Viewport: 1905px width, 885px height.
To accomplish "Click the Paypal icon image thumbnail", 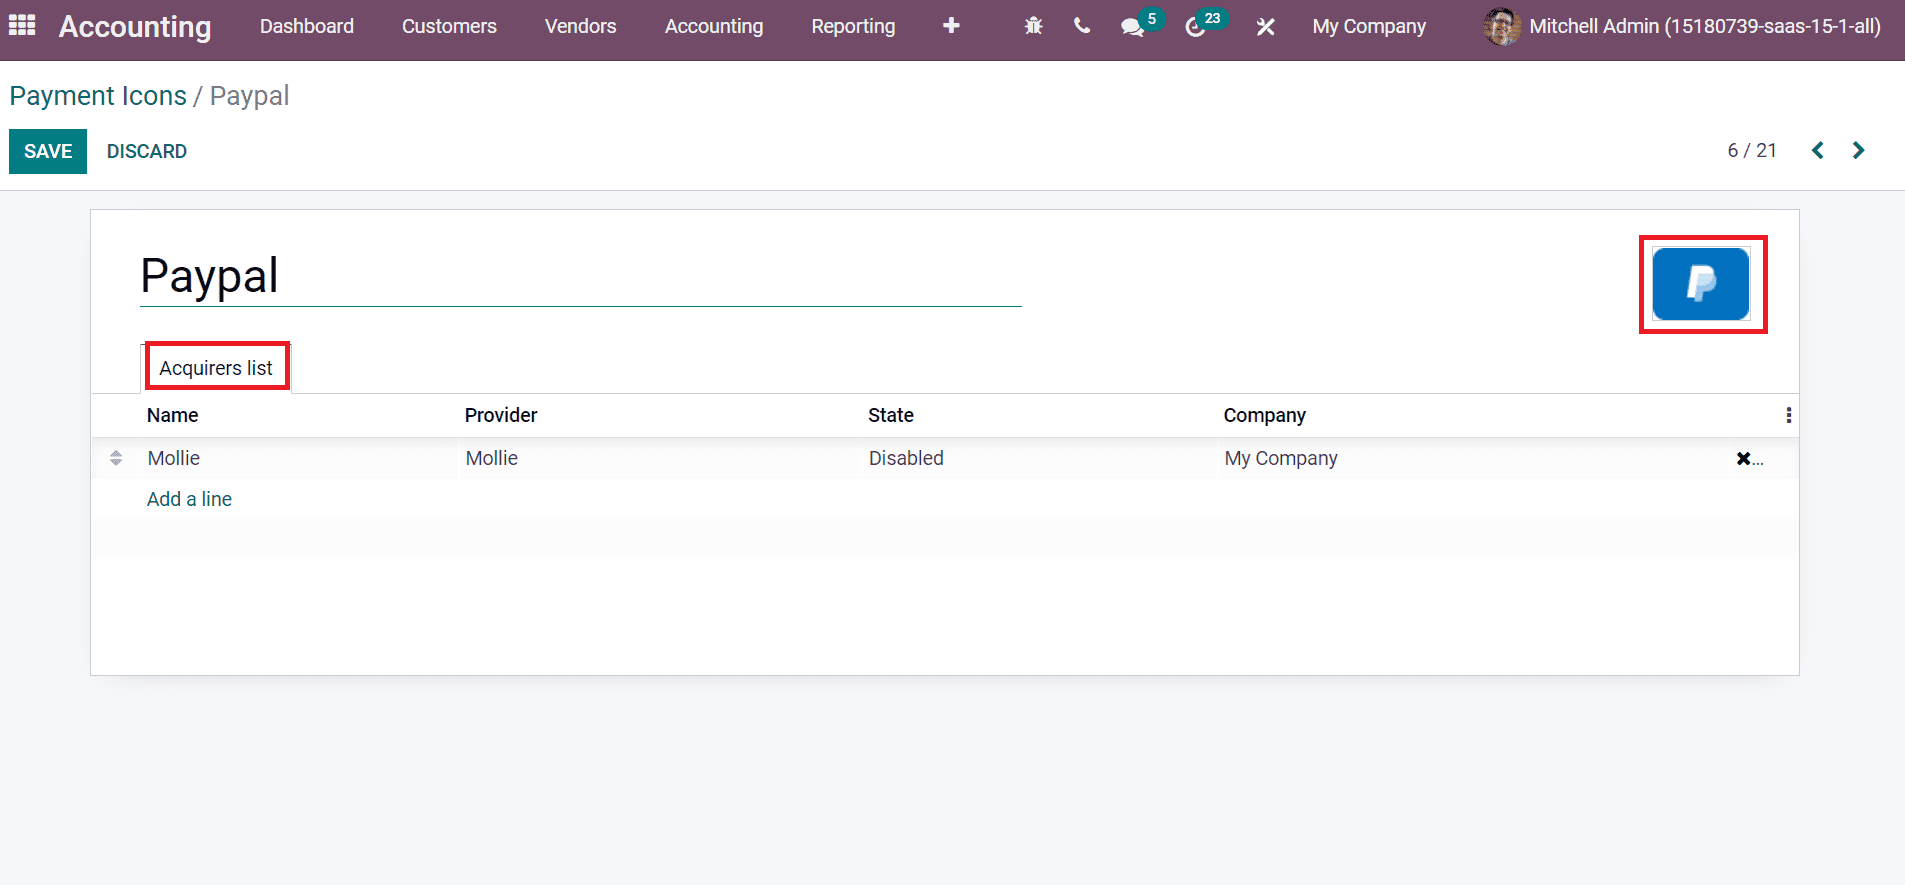I will [1700, 284].
